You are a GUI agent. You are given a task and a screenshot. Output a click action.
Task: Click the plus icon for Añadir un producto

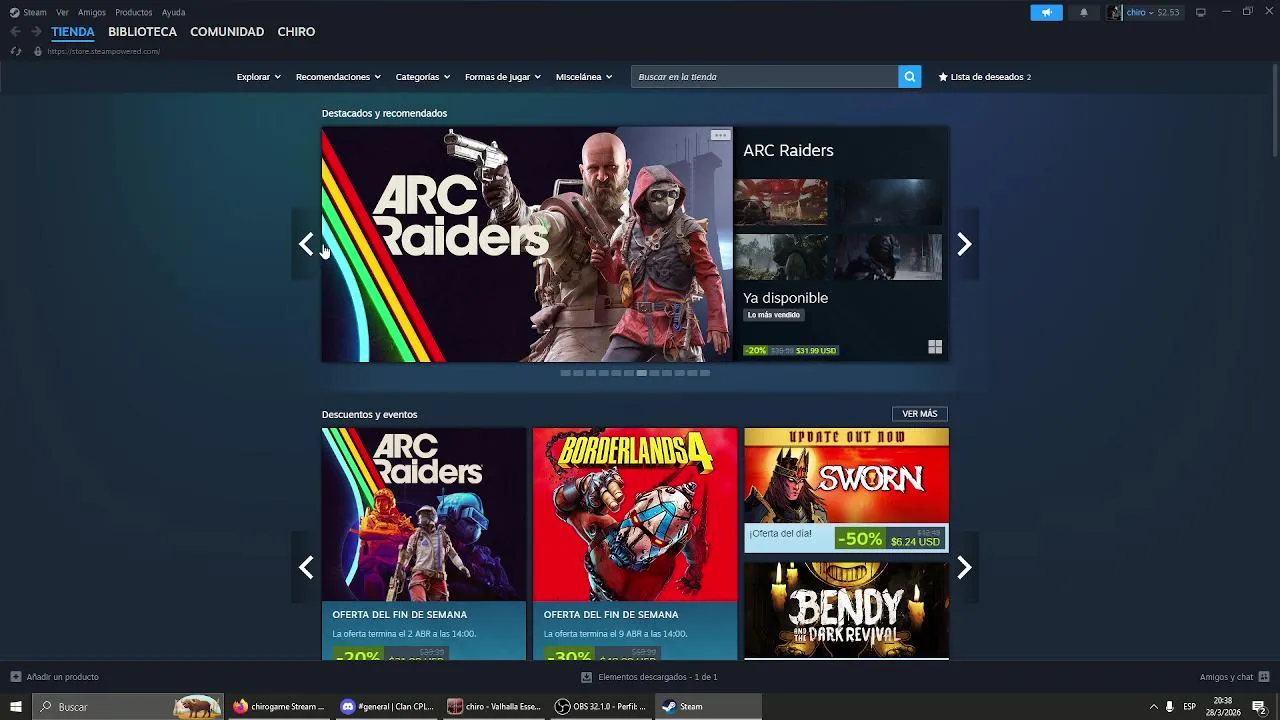(15, 677)
